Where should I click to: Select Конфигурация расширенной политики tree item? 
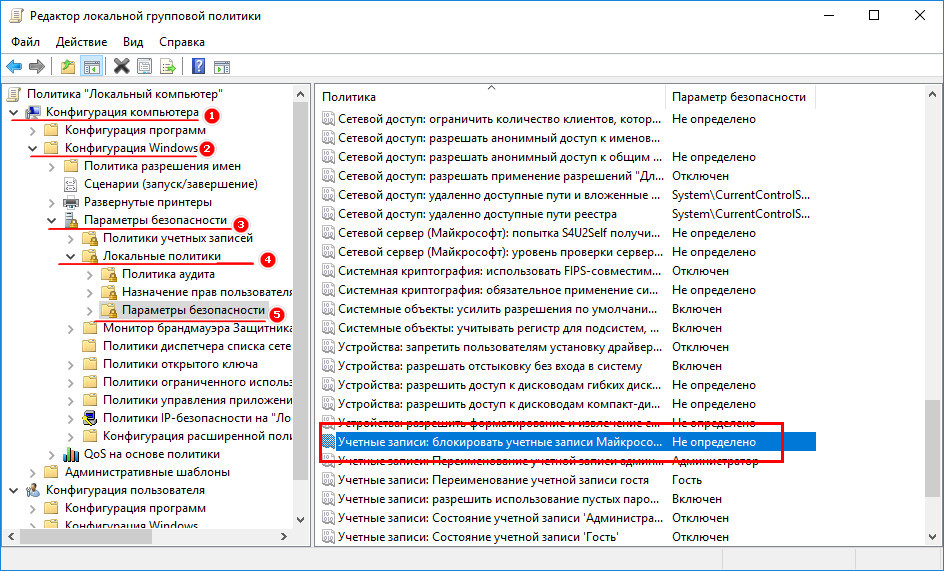click(x=197, y=436)
